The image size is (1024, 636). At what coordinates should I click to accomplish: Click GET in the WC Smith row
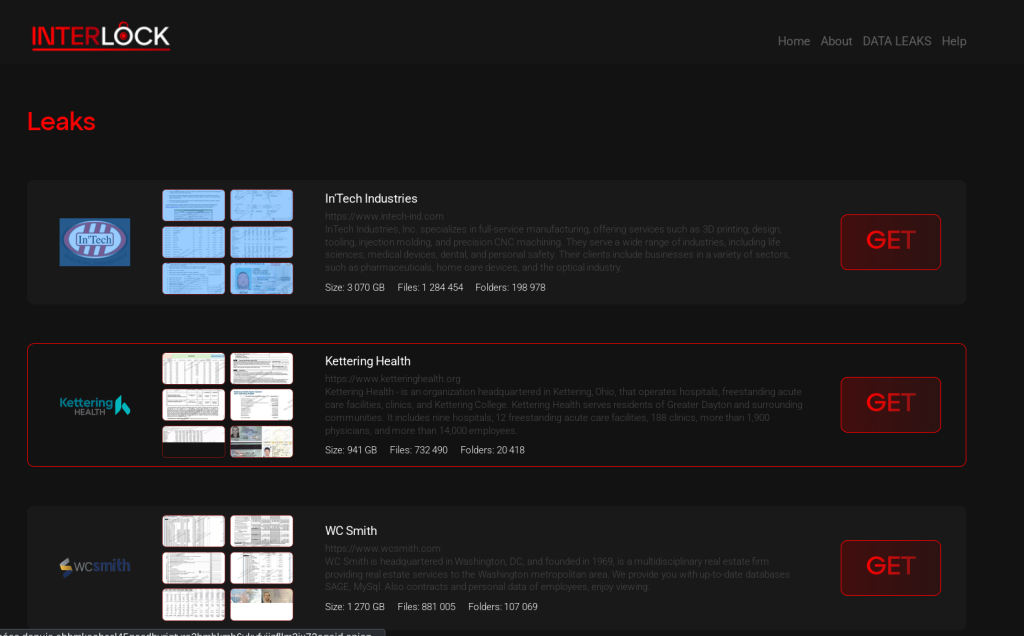tap(891, 567)
